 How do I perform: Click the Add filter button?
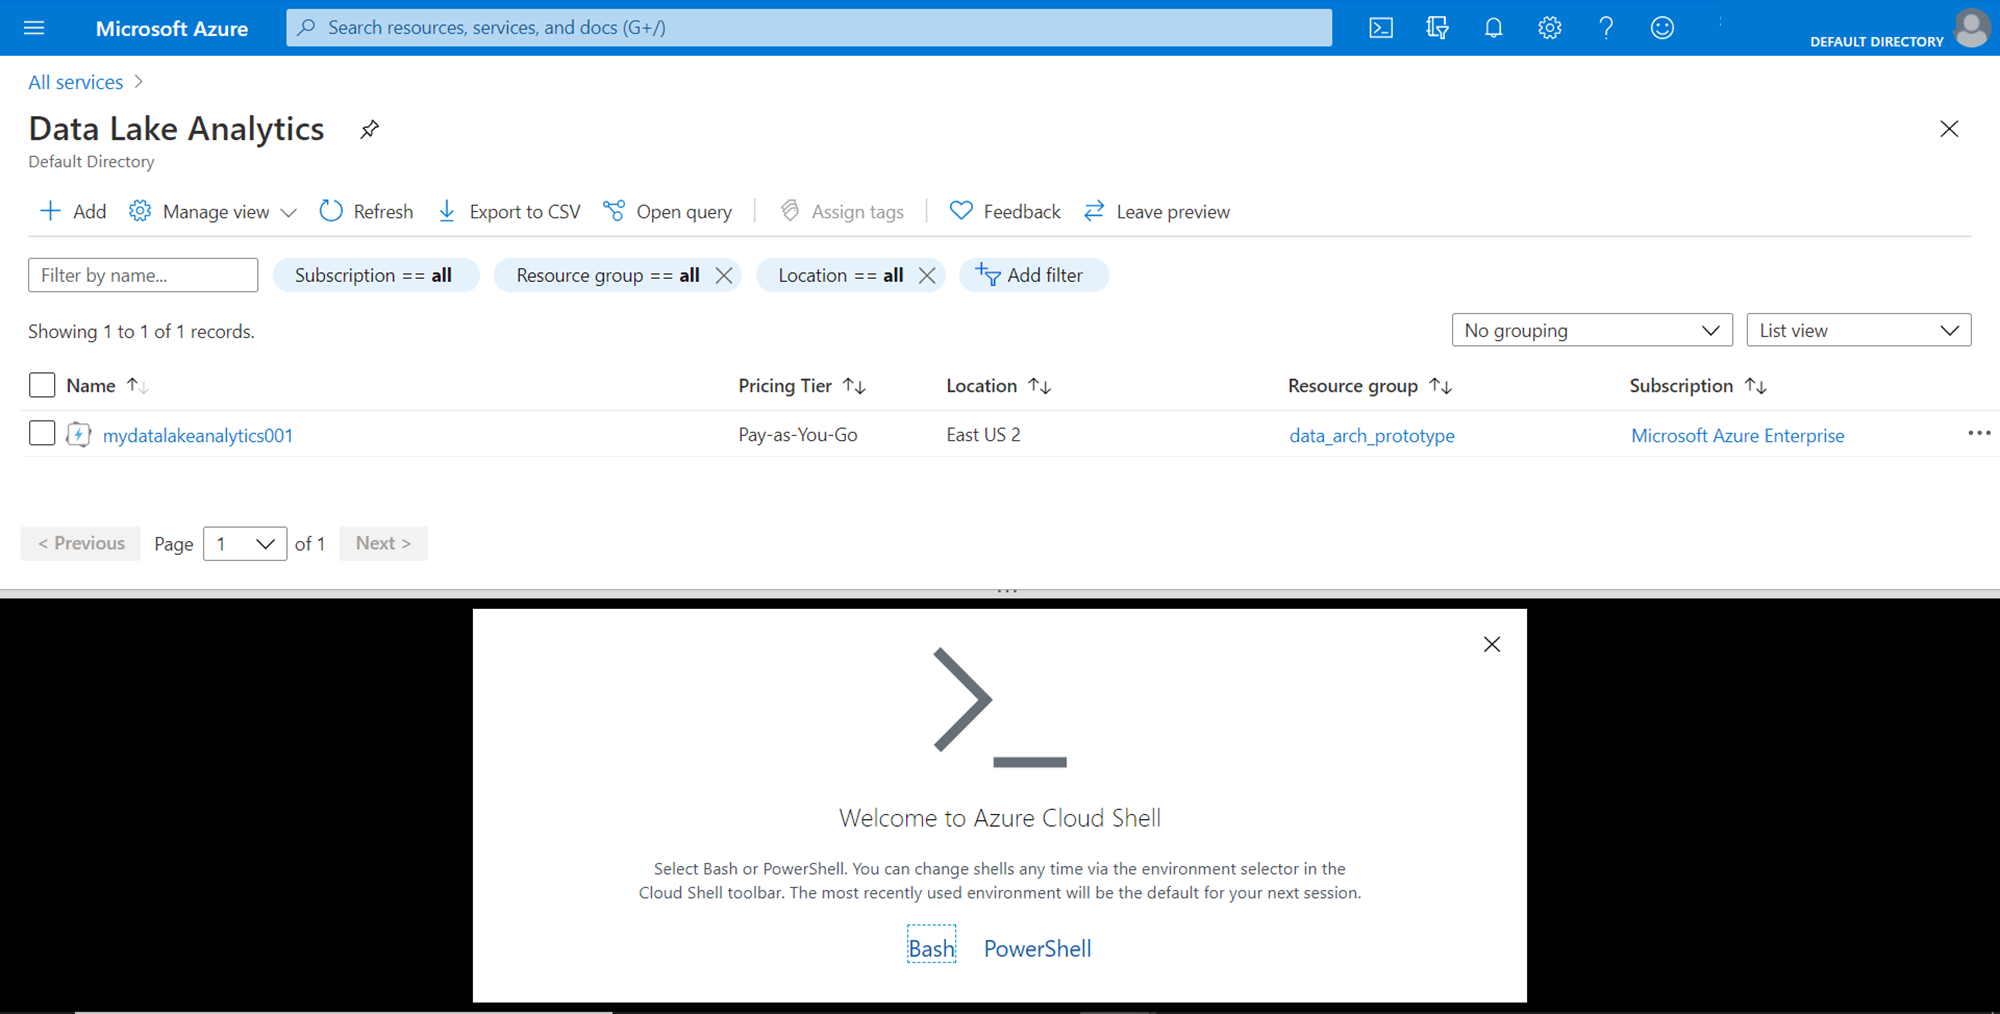click(x=1033, y=275)
